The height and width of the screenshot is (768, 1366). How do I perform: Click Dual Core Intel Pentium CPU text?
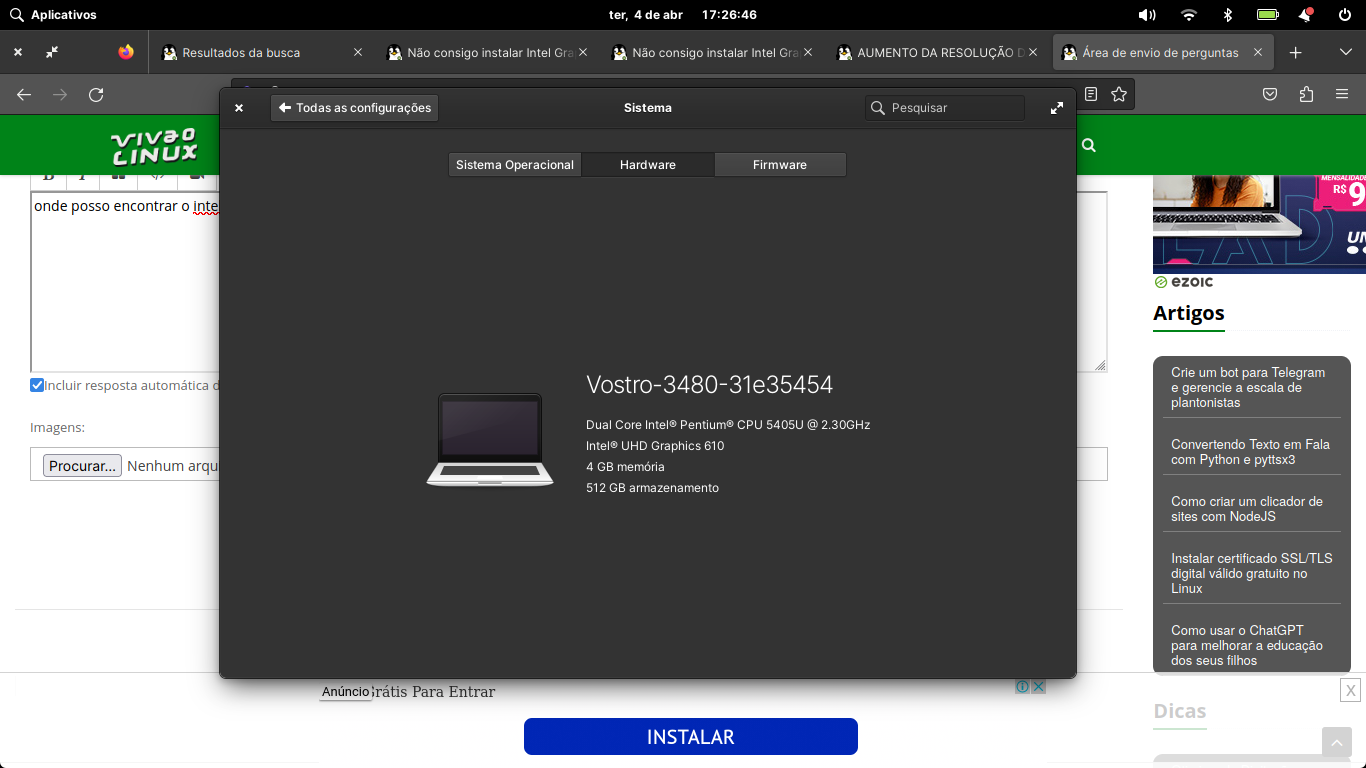tap(728, 425)
